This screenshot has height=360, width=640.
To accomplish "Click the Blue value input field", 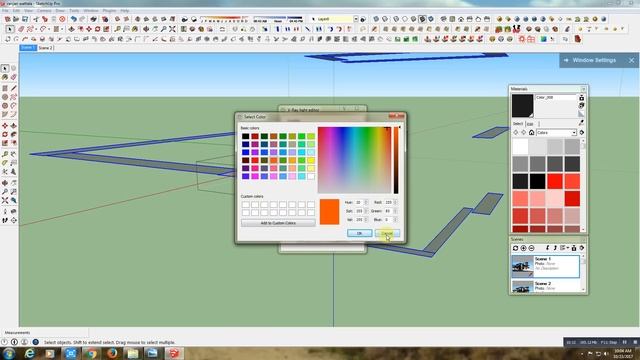I will pyautogui.click(x=388, y=220).
